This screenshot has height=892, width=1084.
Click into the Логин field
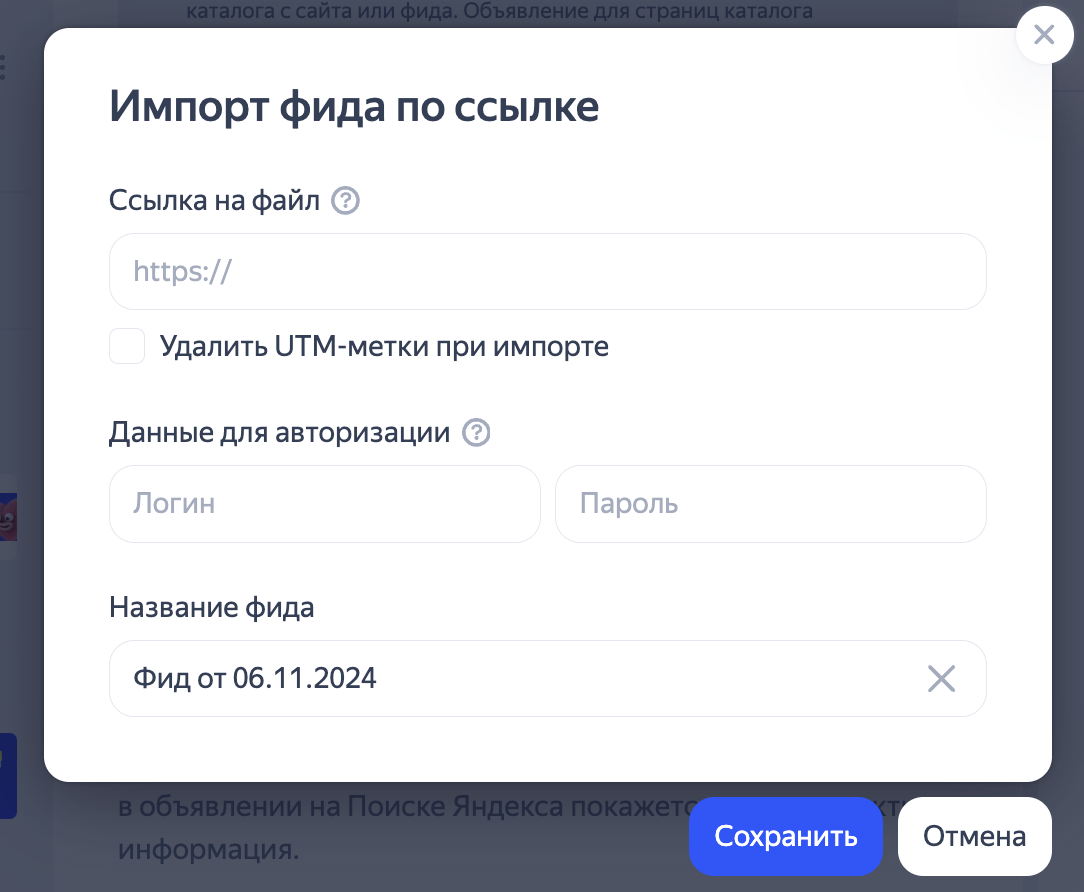coord(325,504)
